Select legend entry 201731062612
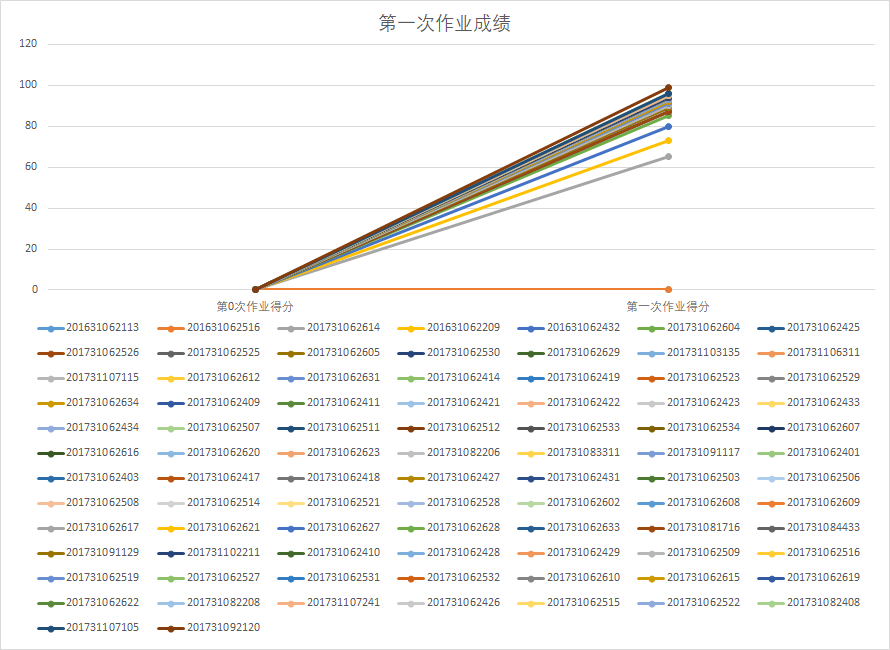Image resolution: width=890 pixels, height=650 pixels. click(x=209, y=378)
